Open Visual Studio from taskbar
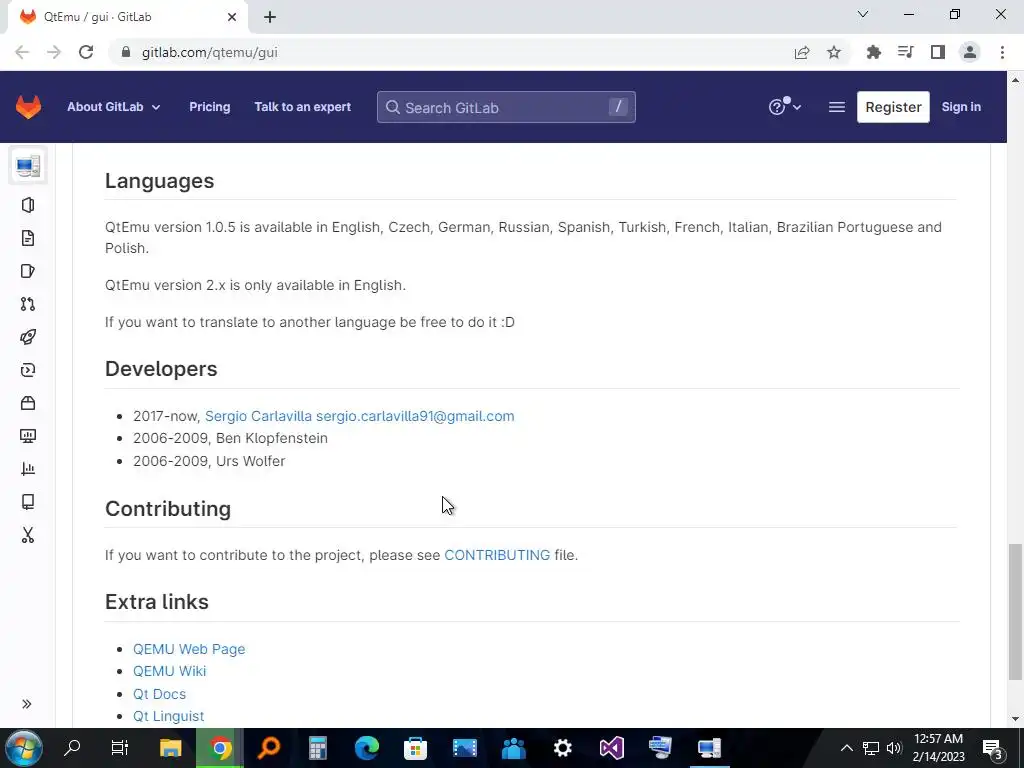Viewport: 1024px width, 768px height. point(612,748)
